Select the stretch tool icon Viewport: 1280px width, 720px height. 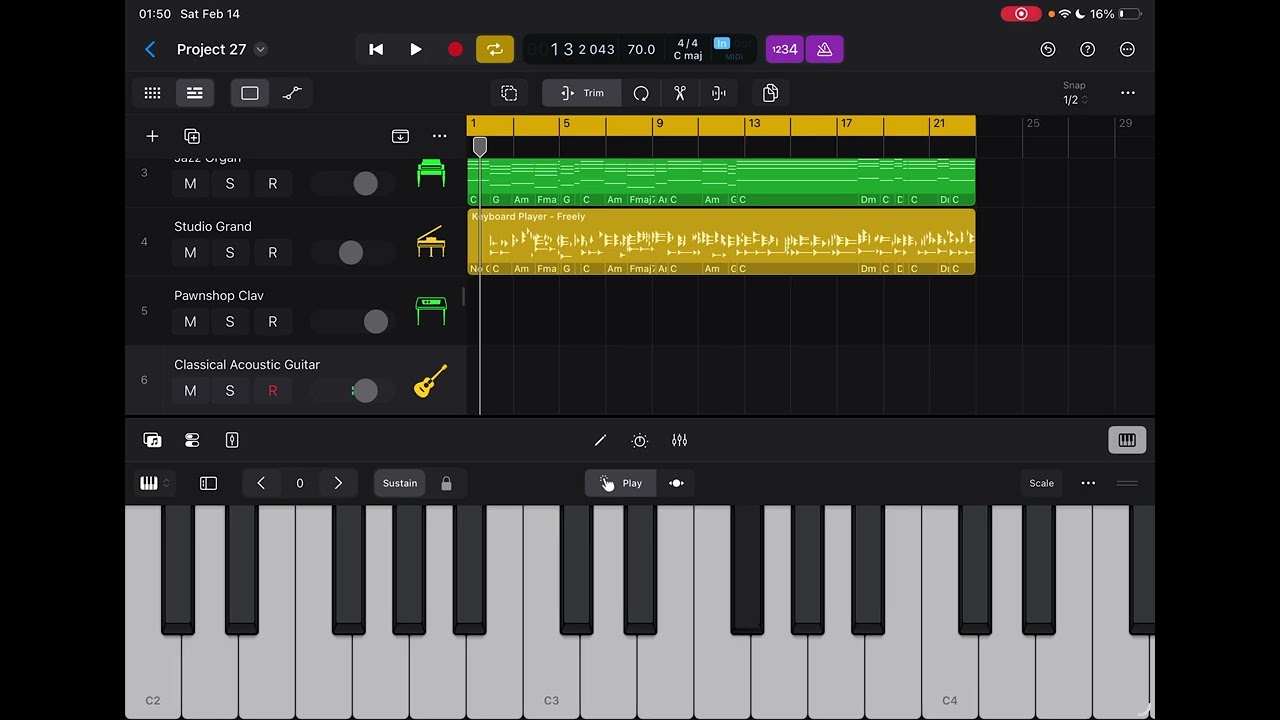(719, 93)
